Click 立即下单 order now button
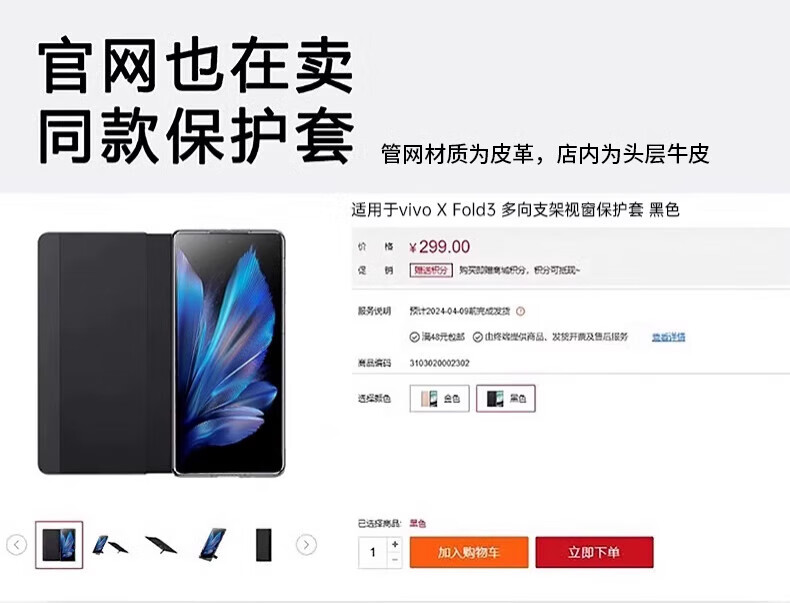Screen dimensions: 790x603 click(x=594, y=553)
